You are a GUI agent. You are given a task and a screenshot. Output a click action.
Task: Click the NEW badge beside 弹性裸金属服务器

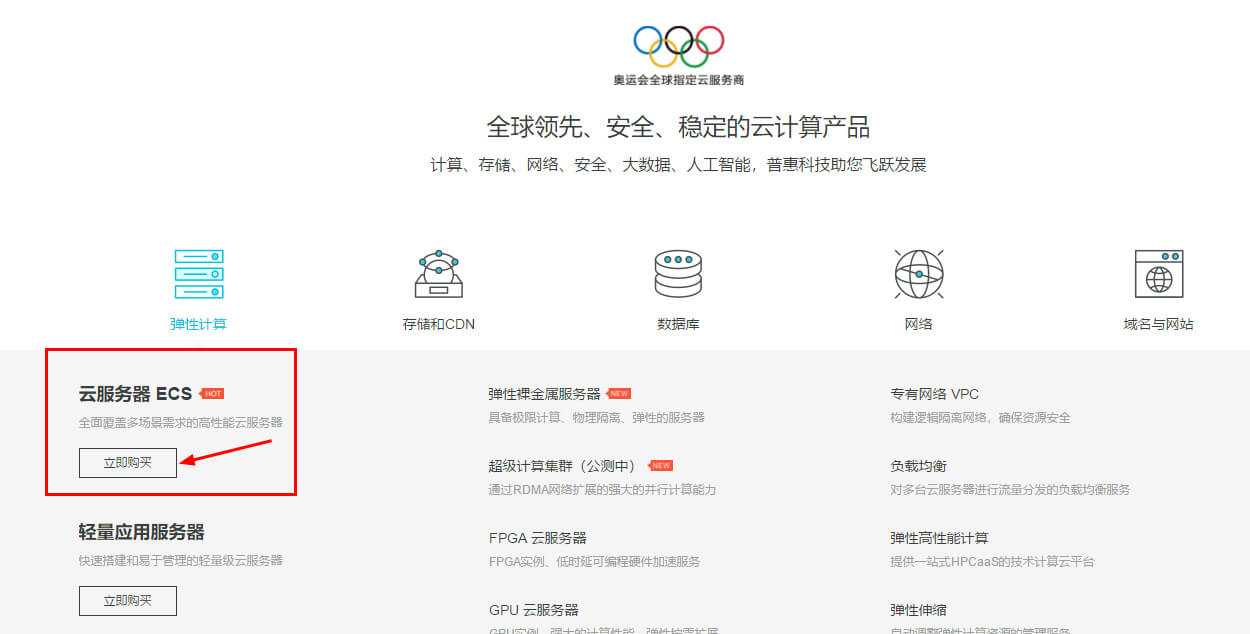[x=619, y=394]
